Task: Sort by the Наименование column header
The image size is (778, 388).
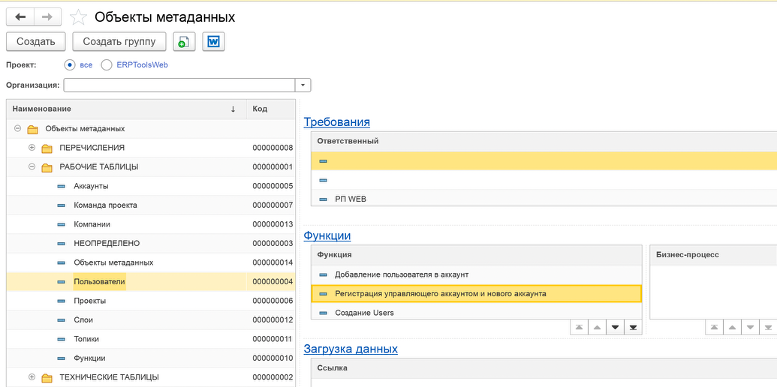Action: pyautogui.click(x=127, y=109)
